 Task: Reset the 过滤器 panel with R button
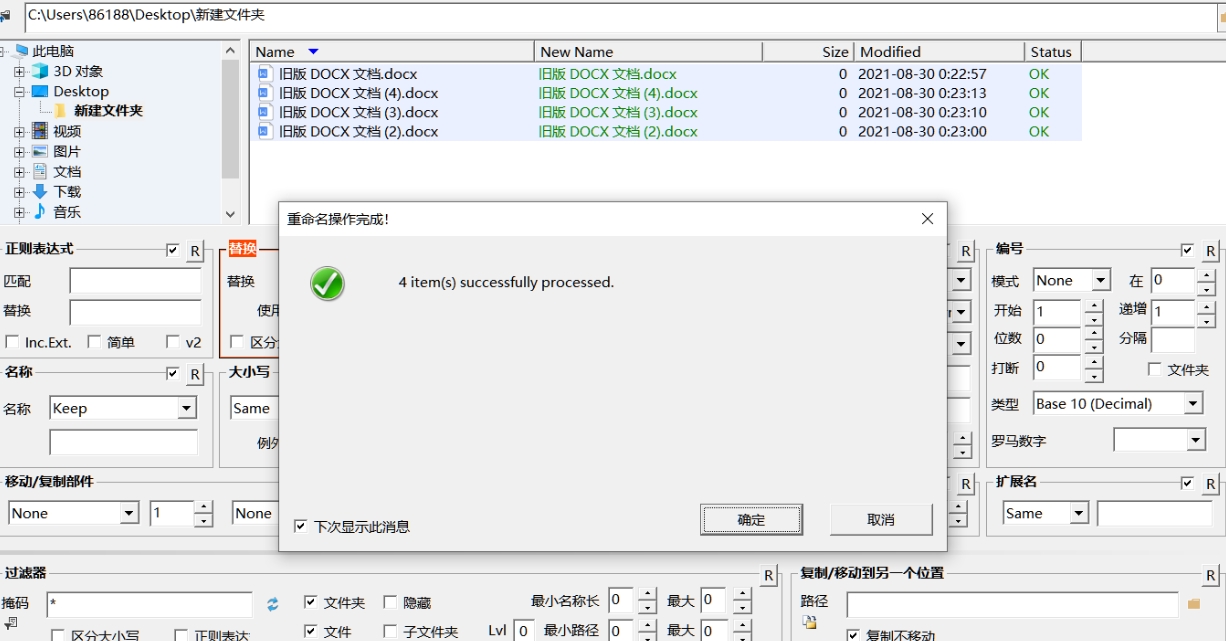coord(769,575)
